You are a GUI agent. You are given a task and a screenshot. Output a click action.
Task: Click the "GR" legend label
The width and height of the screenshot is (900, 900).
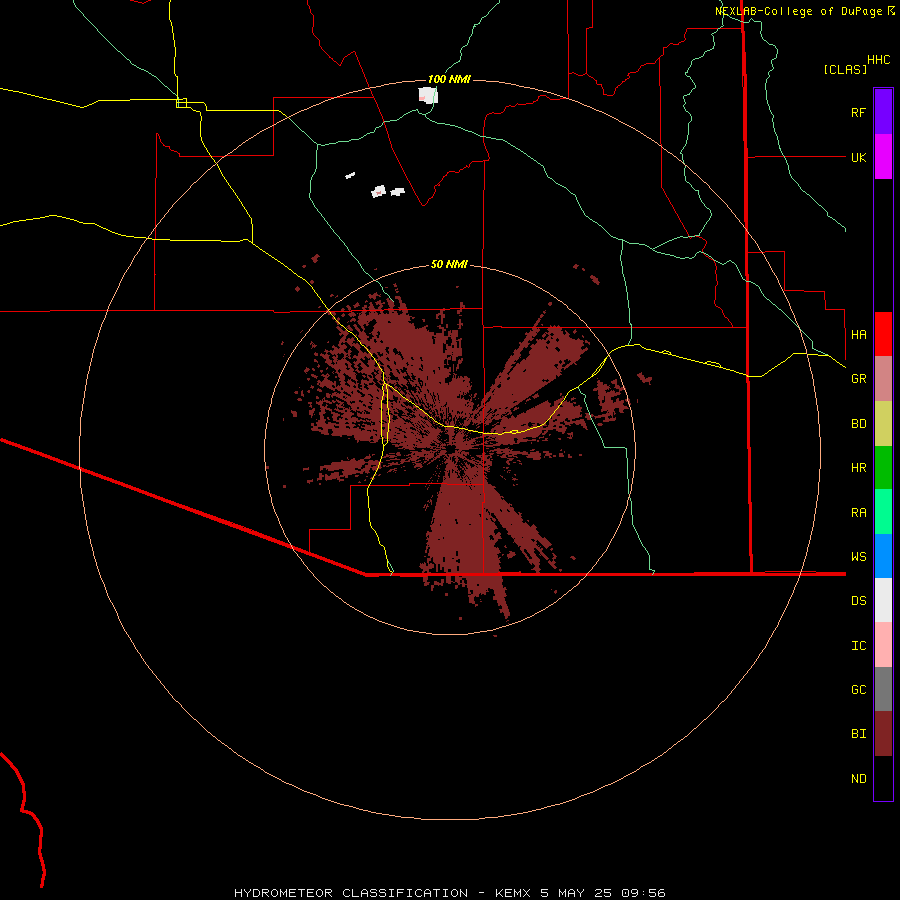coord(858,379)
